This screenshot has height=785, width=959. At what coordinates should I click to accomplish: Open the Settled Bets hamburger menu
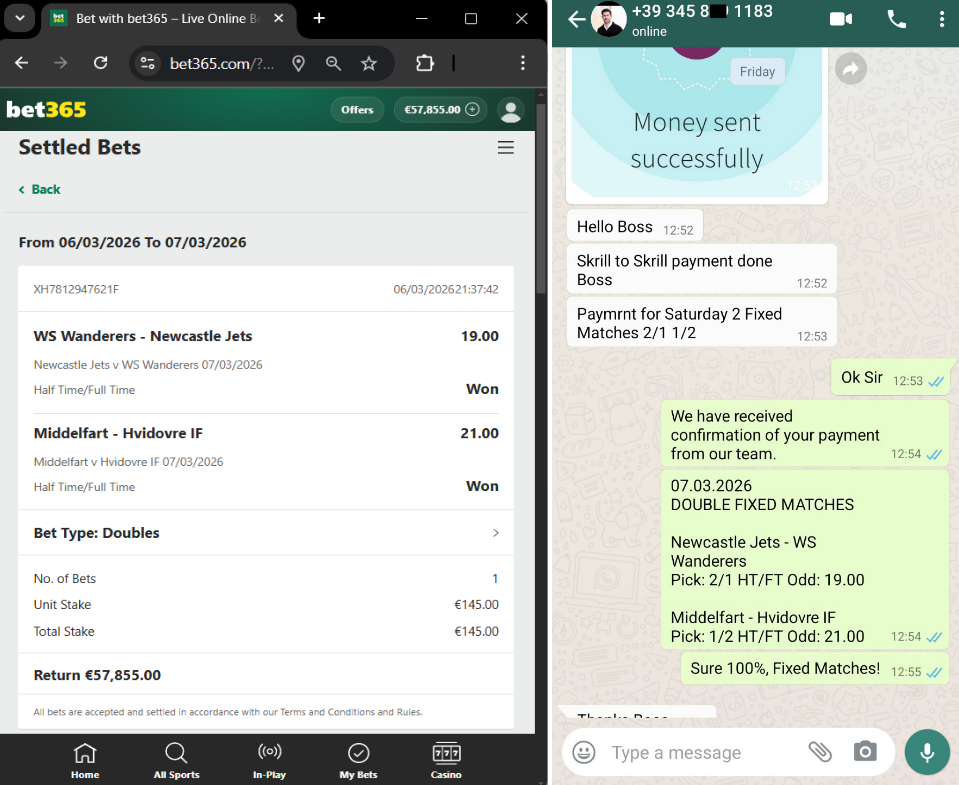[506, 148]
